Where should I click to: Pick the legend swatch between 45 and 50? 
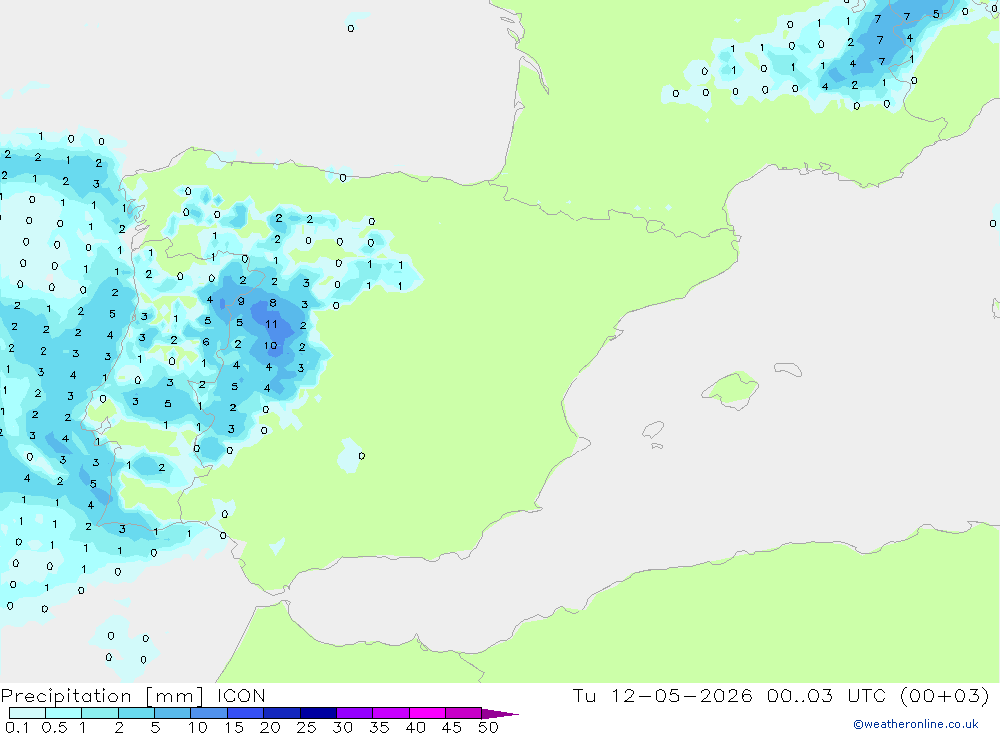pos(463,713)
